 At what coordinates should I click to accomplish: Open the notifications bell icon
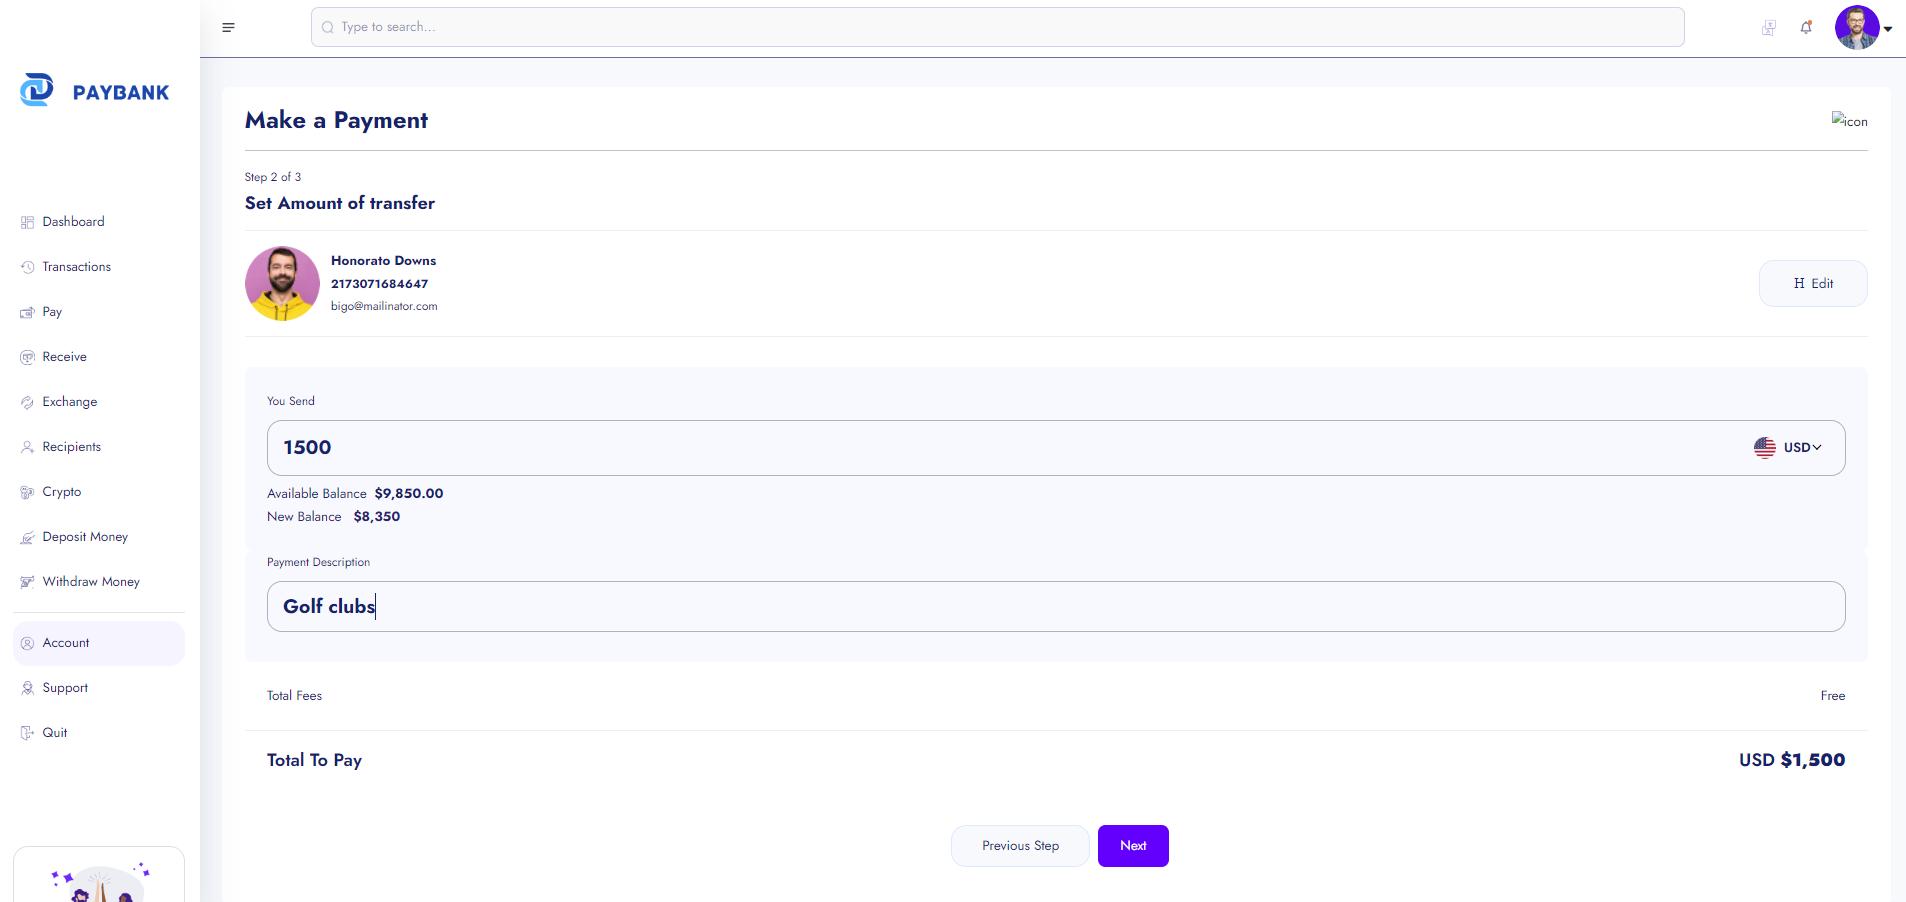[1806, 28]
